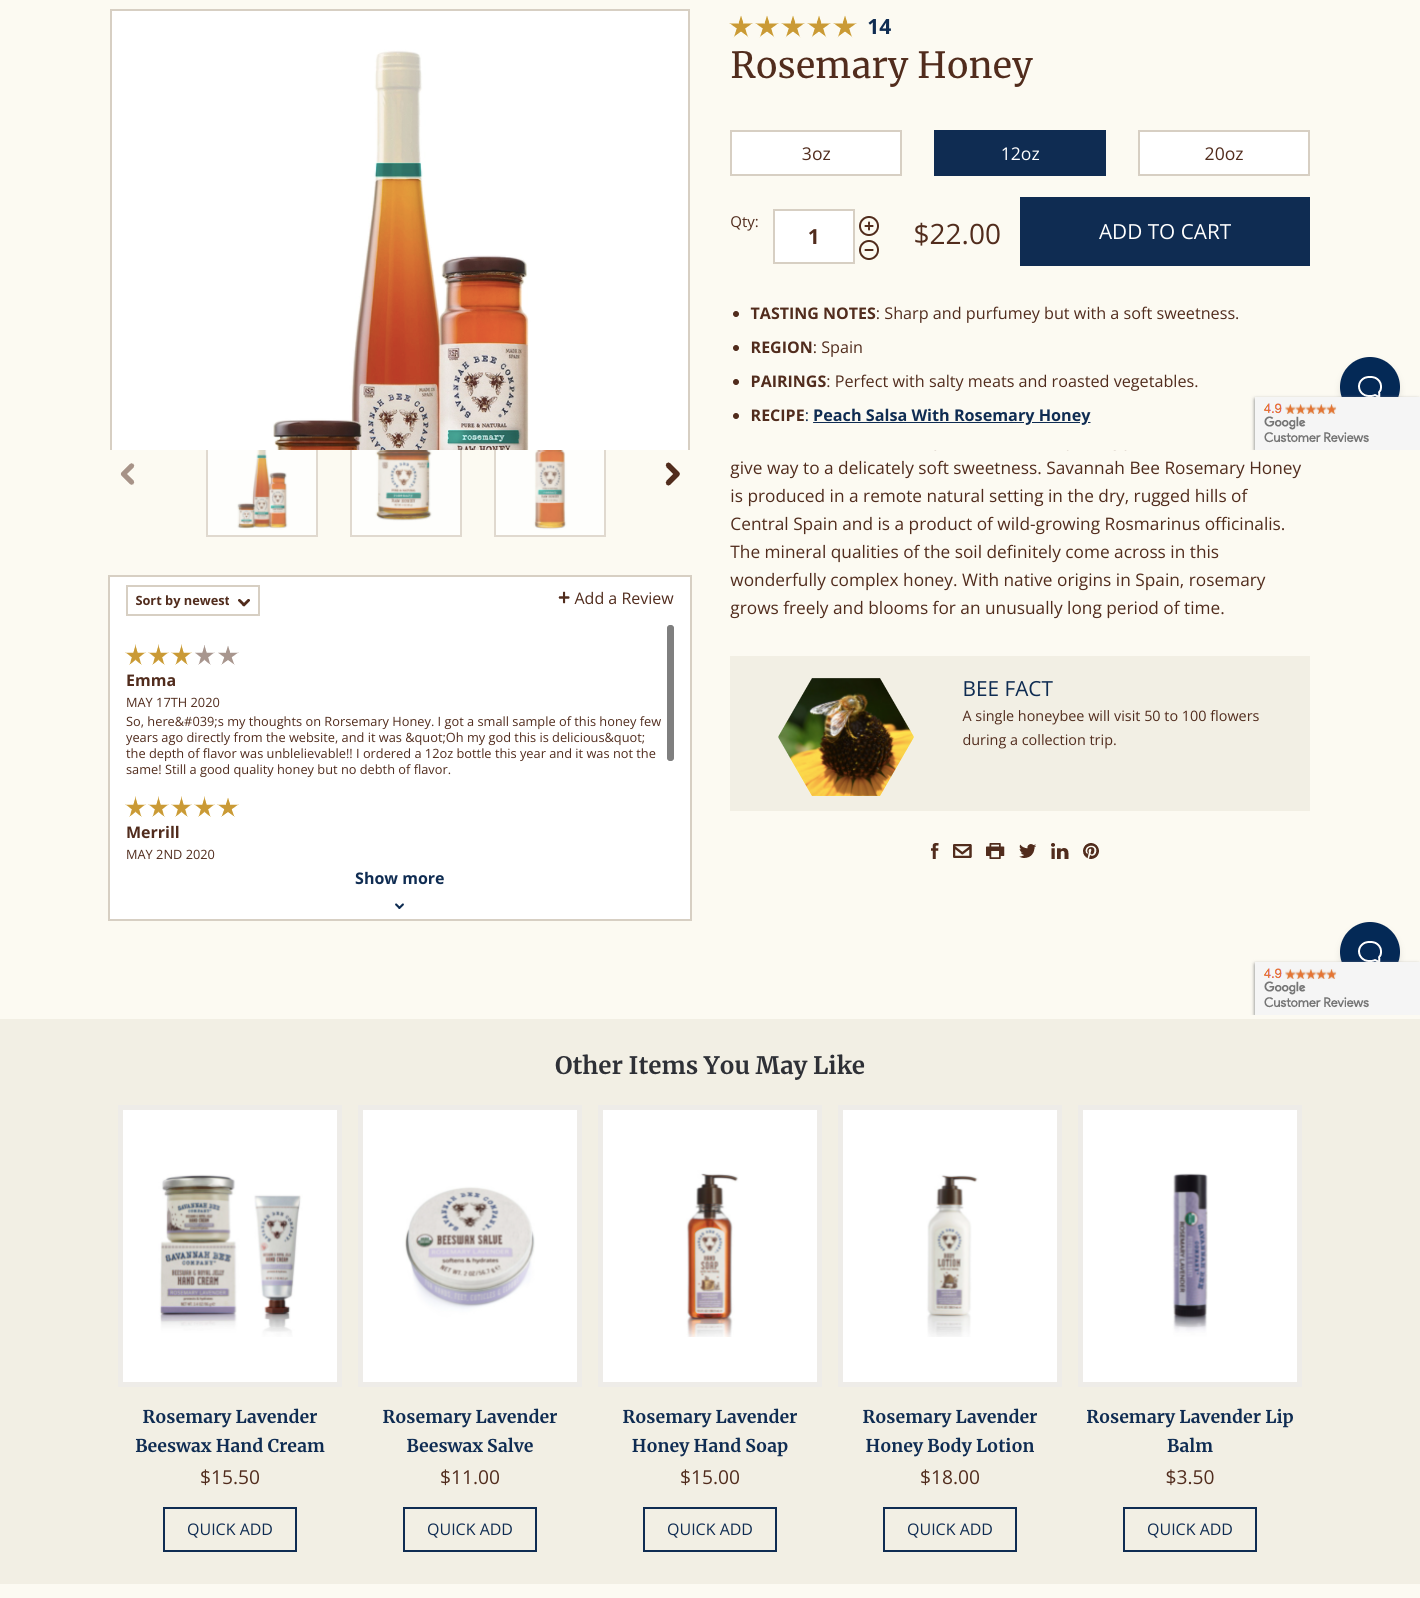Open Sort by newest dropdown

coord(193,600)
